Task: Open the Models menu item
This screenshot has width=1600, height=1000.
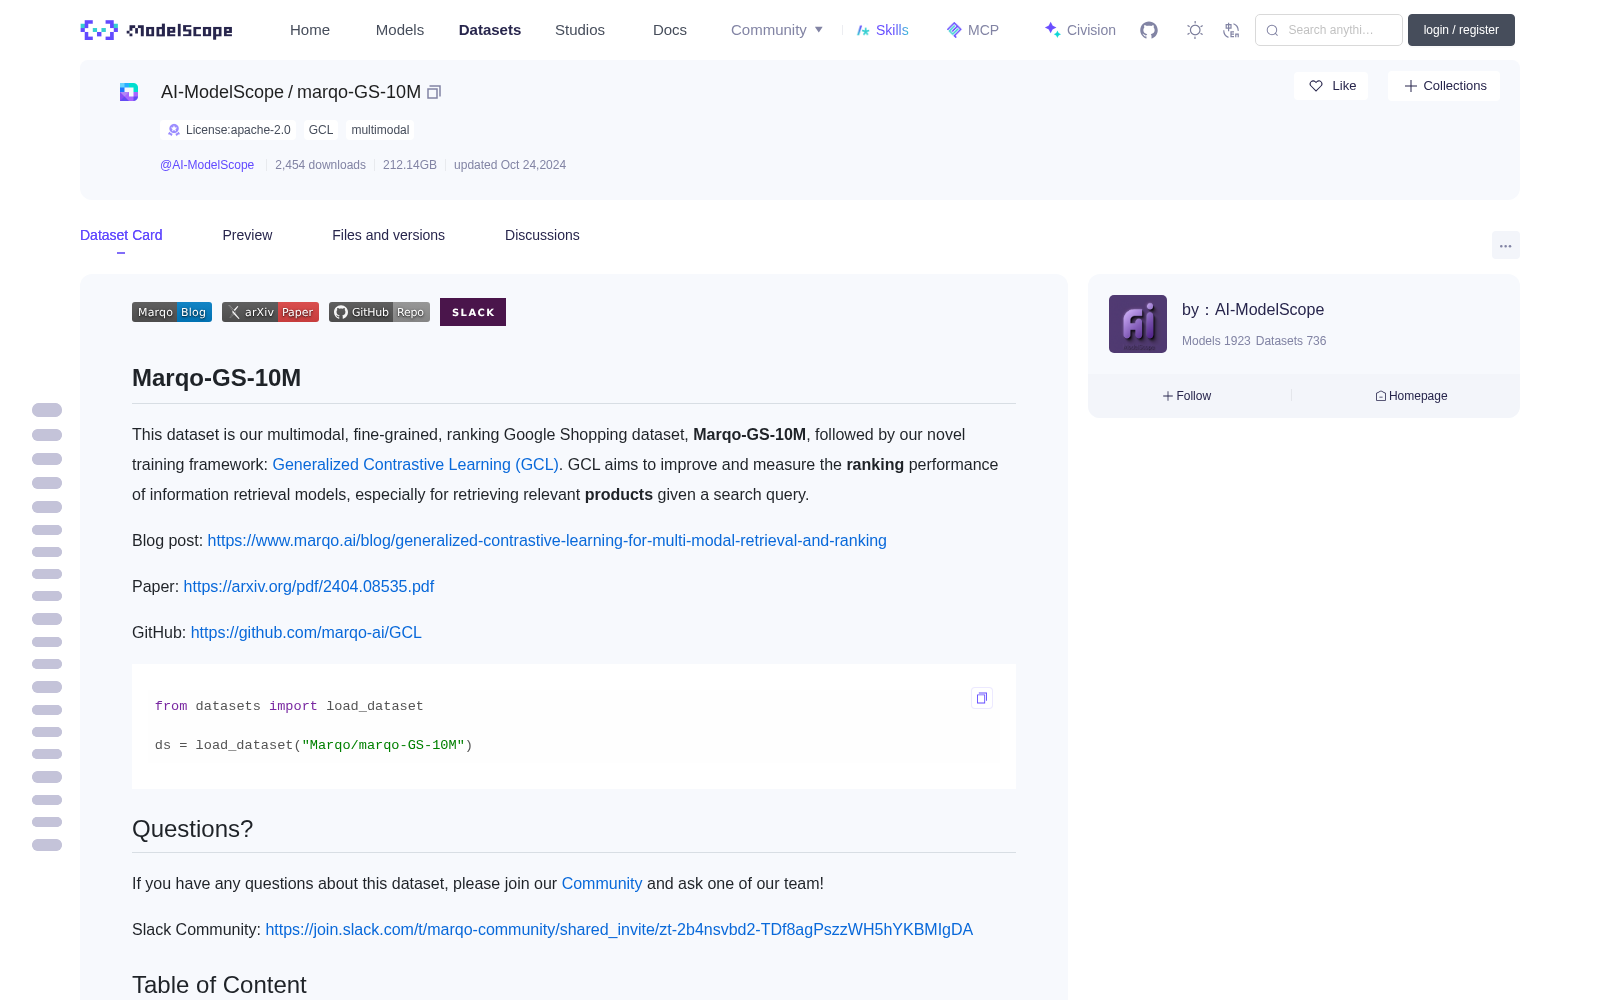Action: click(400, 30)
